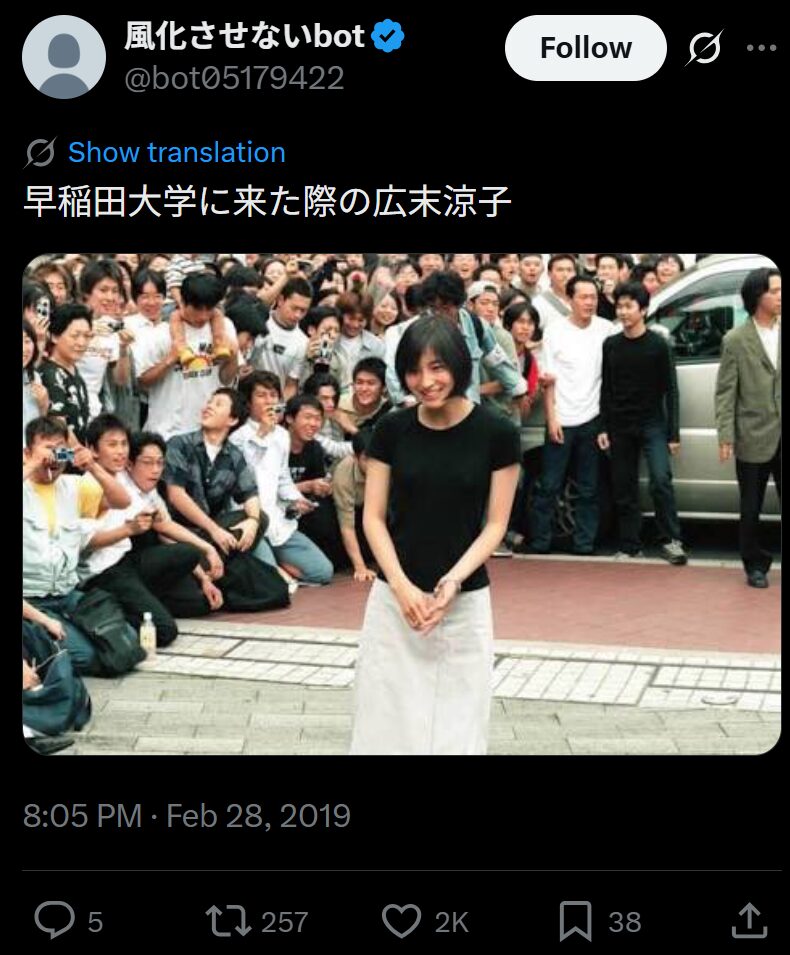Reply to the post via comment icon
Screen dimensions: 790x955
55,920
